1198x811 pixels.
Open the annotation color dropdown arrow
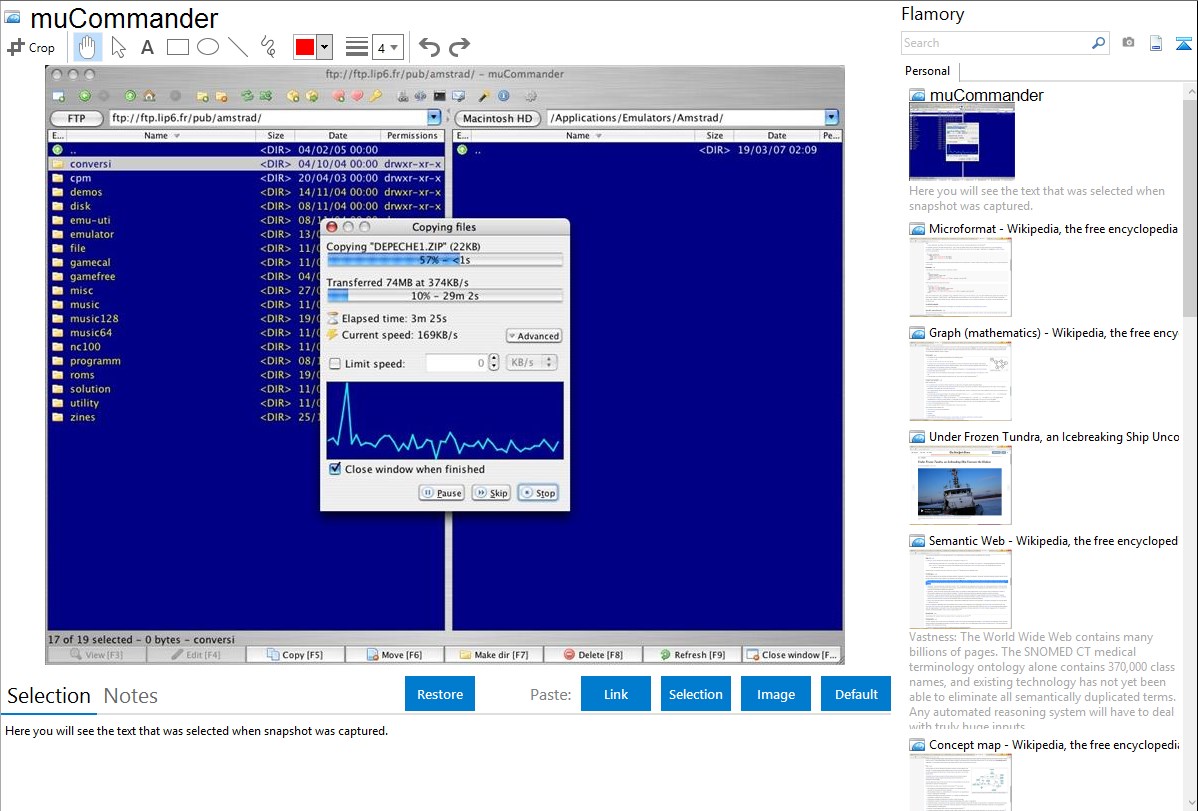click(x=325, y=47)
